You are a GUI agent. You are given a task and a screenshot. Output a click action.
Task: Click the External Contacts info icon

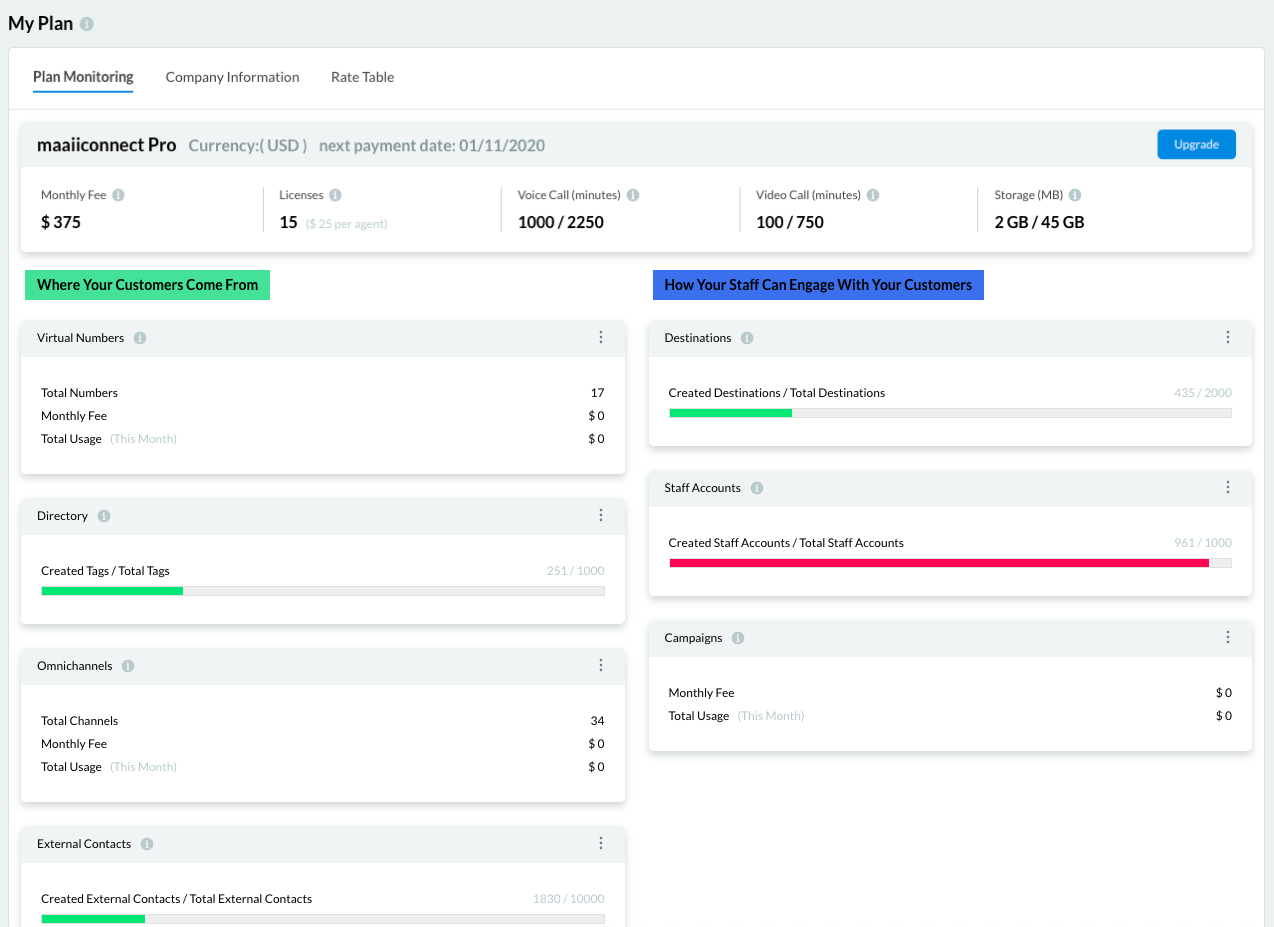pyautogui.click(x=147, y=844)
